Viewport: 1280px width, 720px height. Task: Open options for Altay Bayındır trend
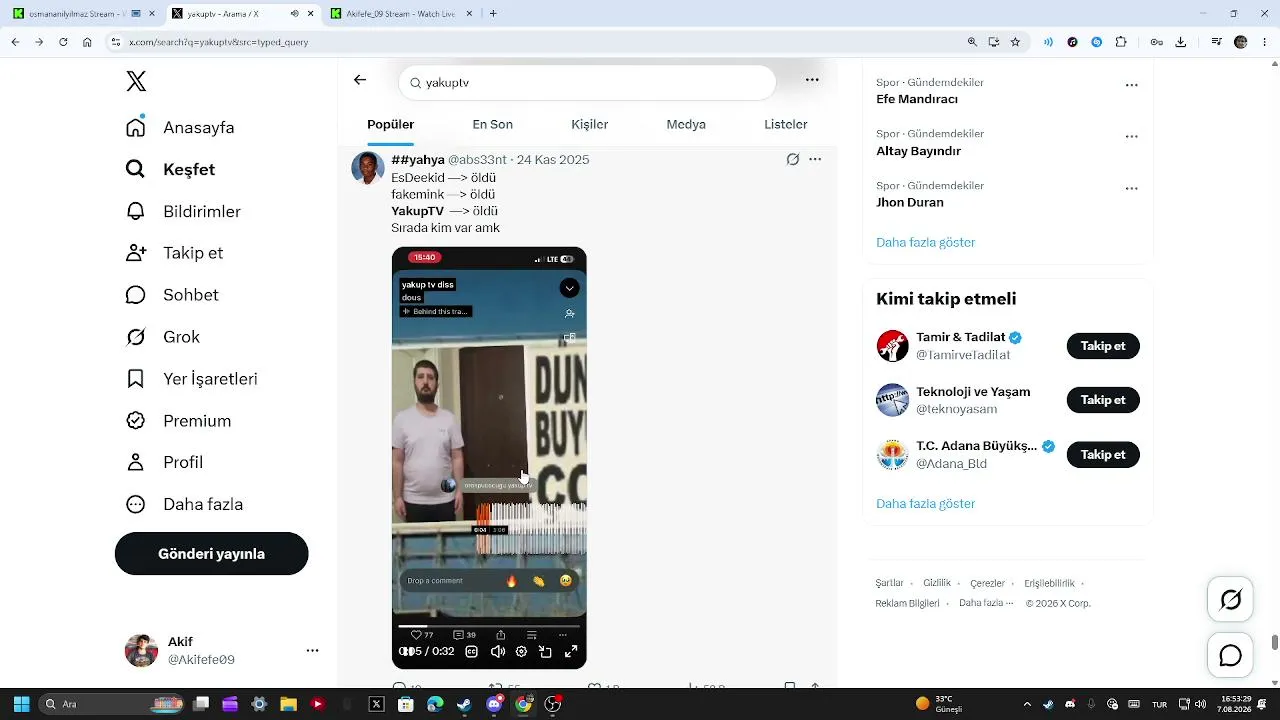tap(1132, 137)
